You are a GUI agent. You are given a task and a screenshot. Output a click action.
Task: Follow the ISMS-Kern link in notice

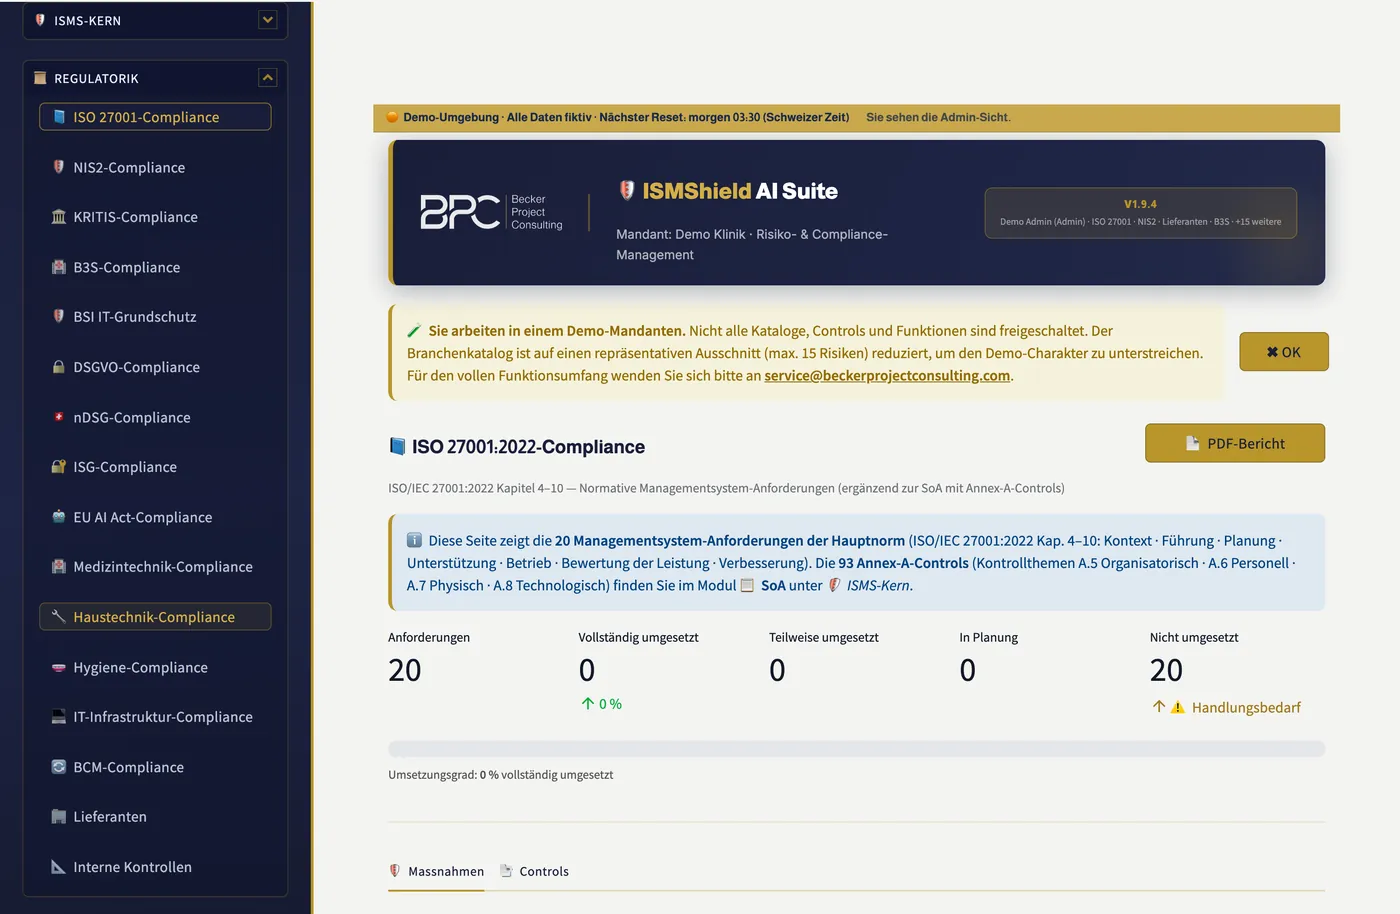click(x=879, y=586)
